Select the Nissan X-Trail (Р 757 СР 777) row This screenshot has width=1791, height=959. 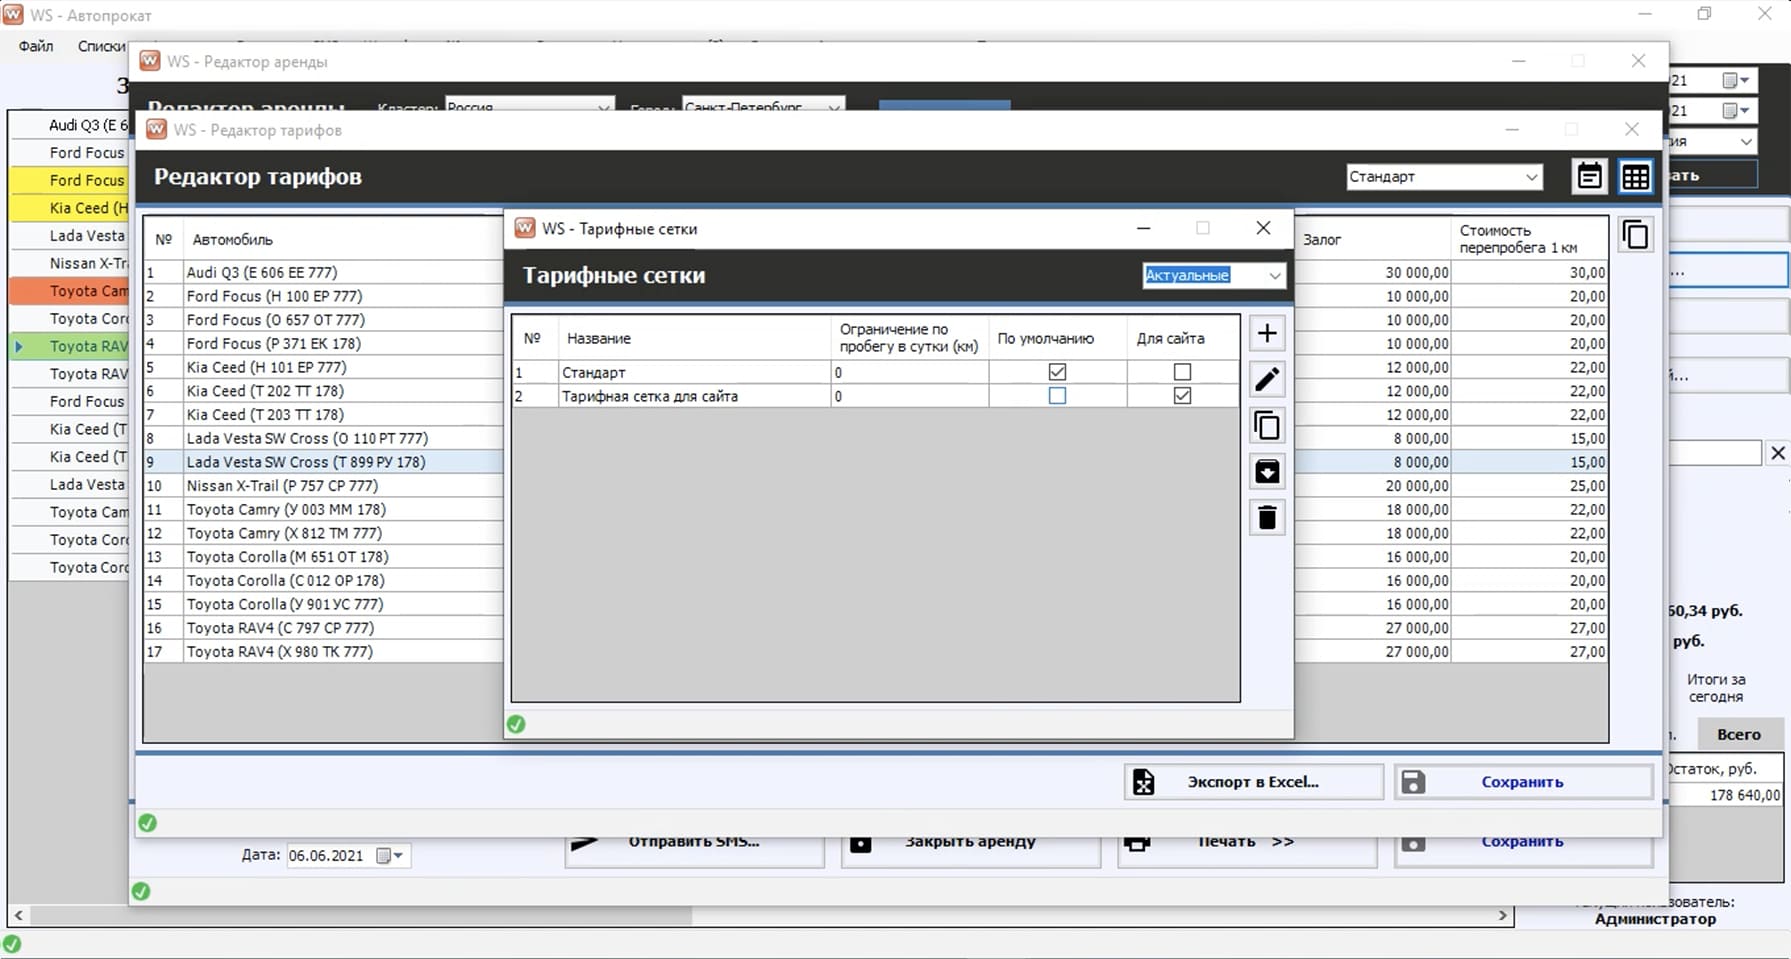coord(282,486)
